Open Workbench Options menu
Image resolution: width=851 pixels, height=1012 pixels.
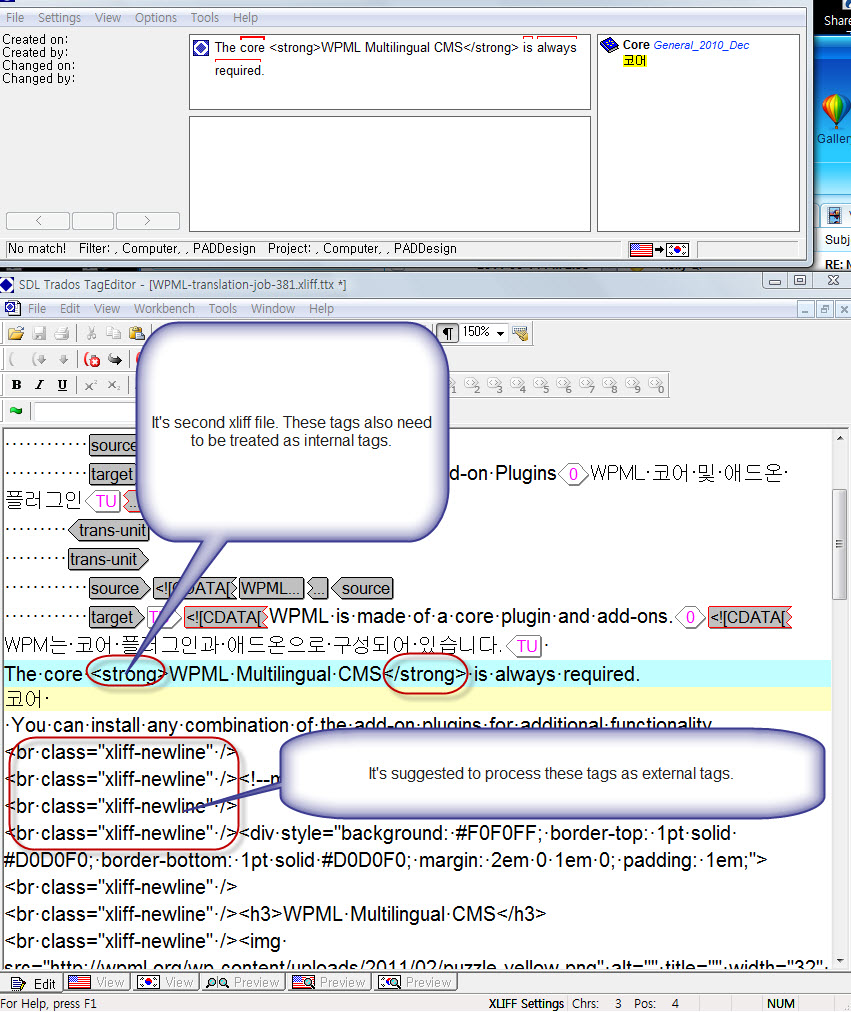(155, 17)
